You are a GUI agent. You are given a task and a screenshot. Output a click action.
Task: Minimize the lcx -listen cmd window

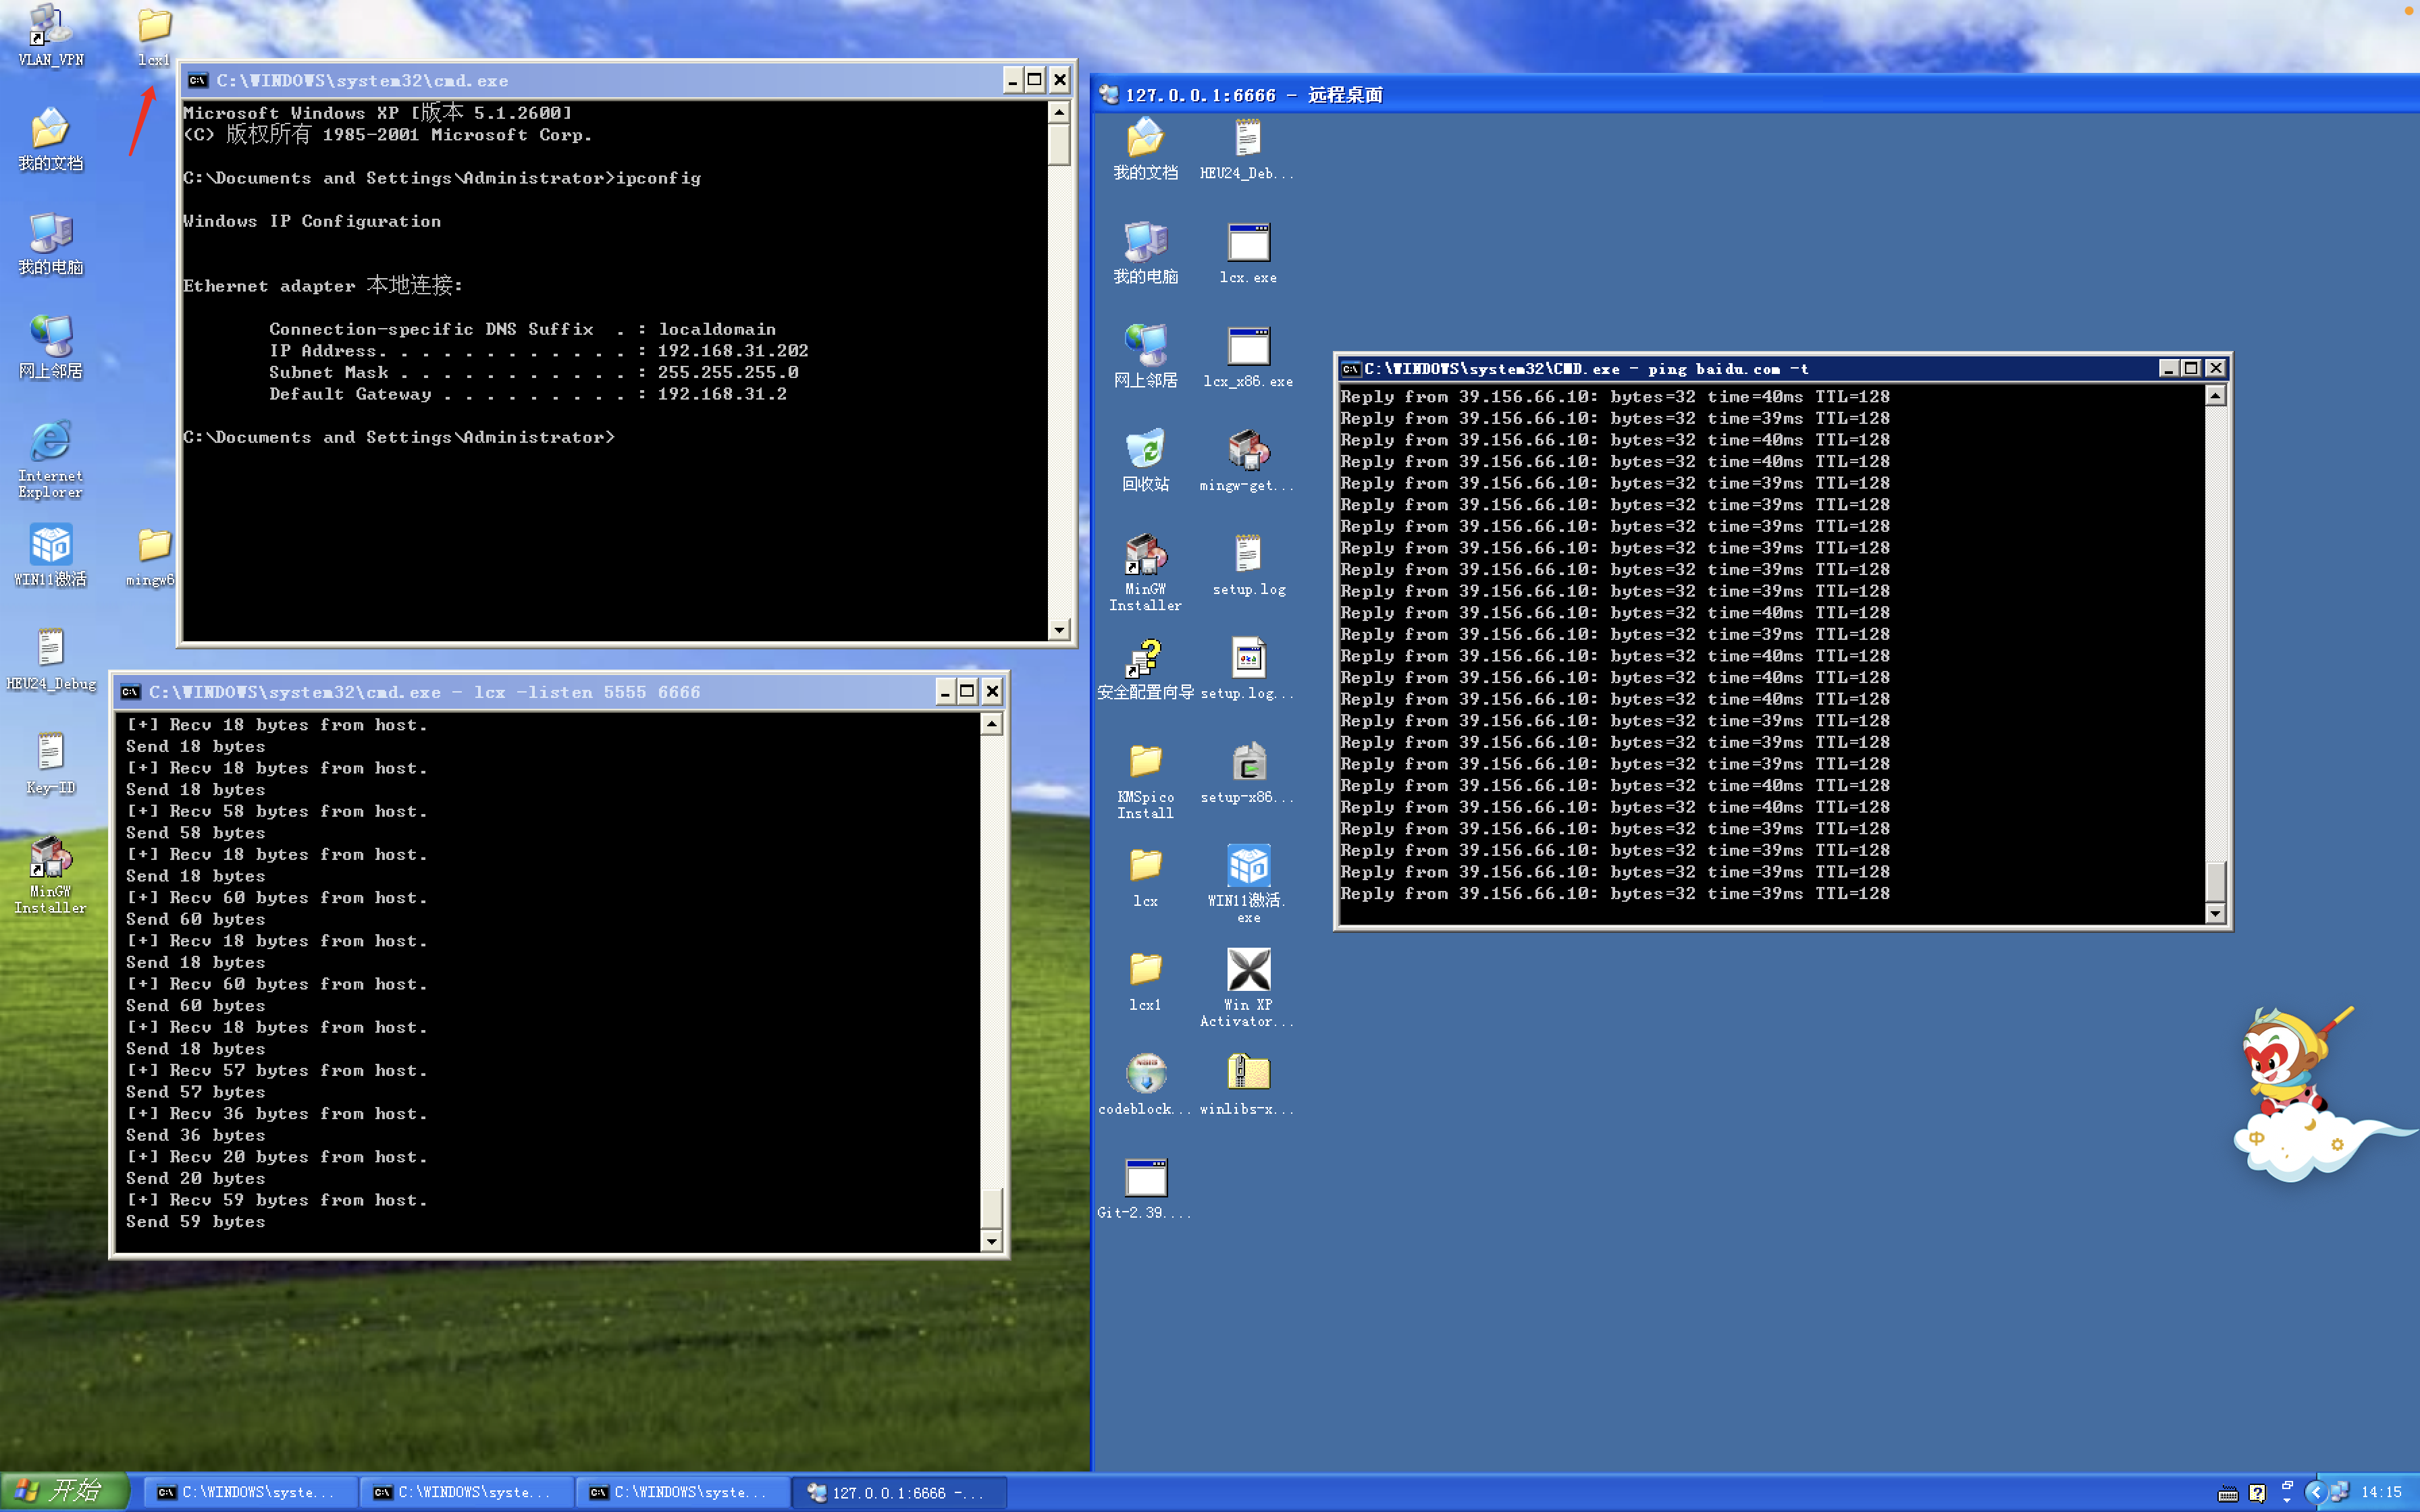(945, 691)
